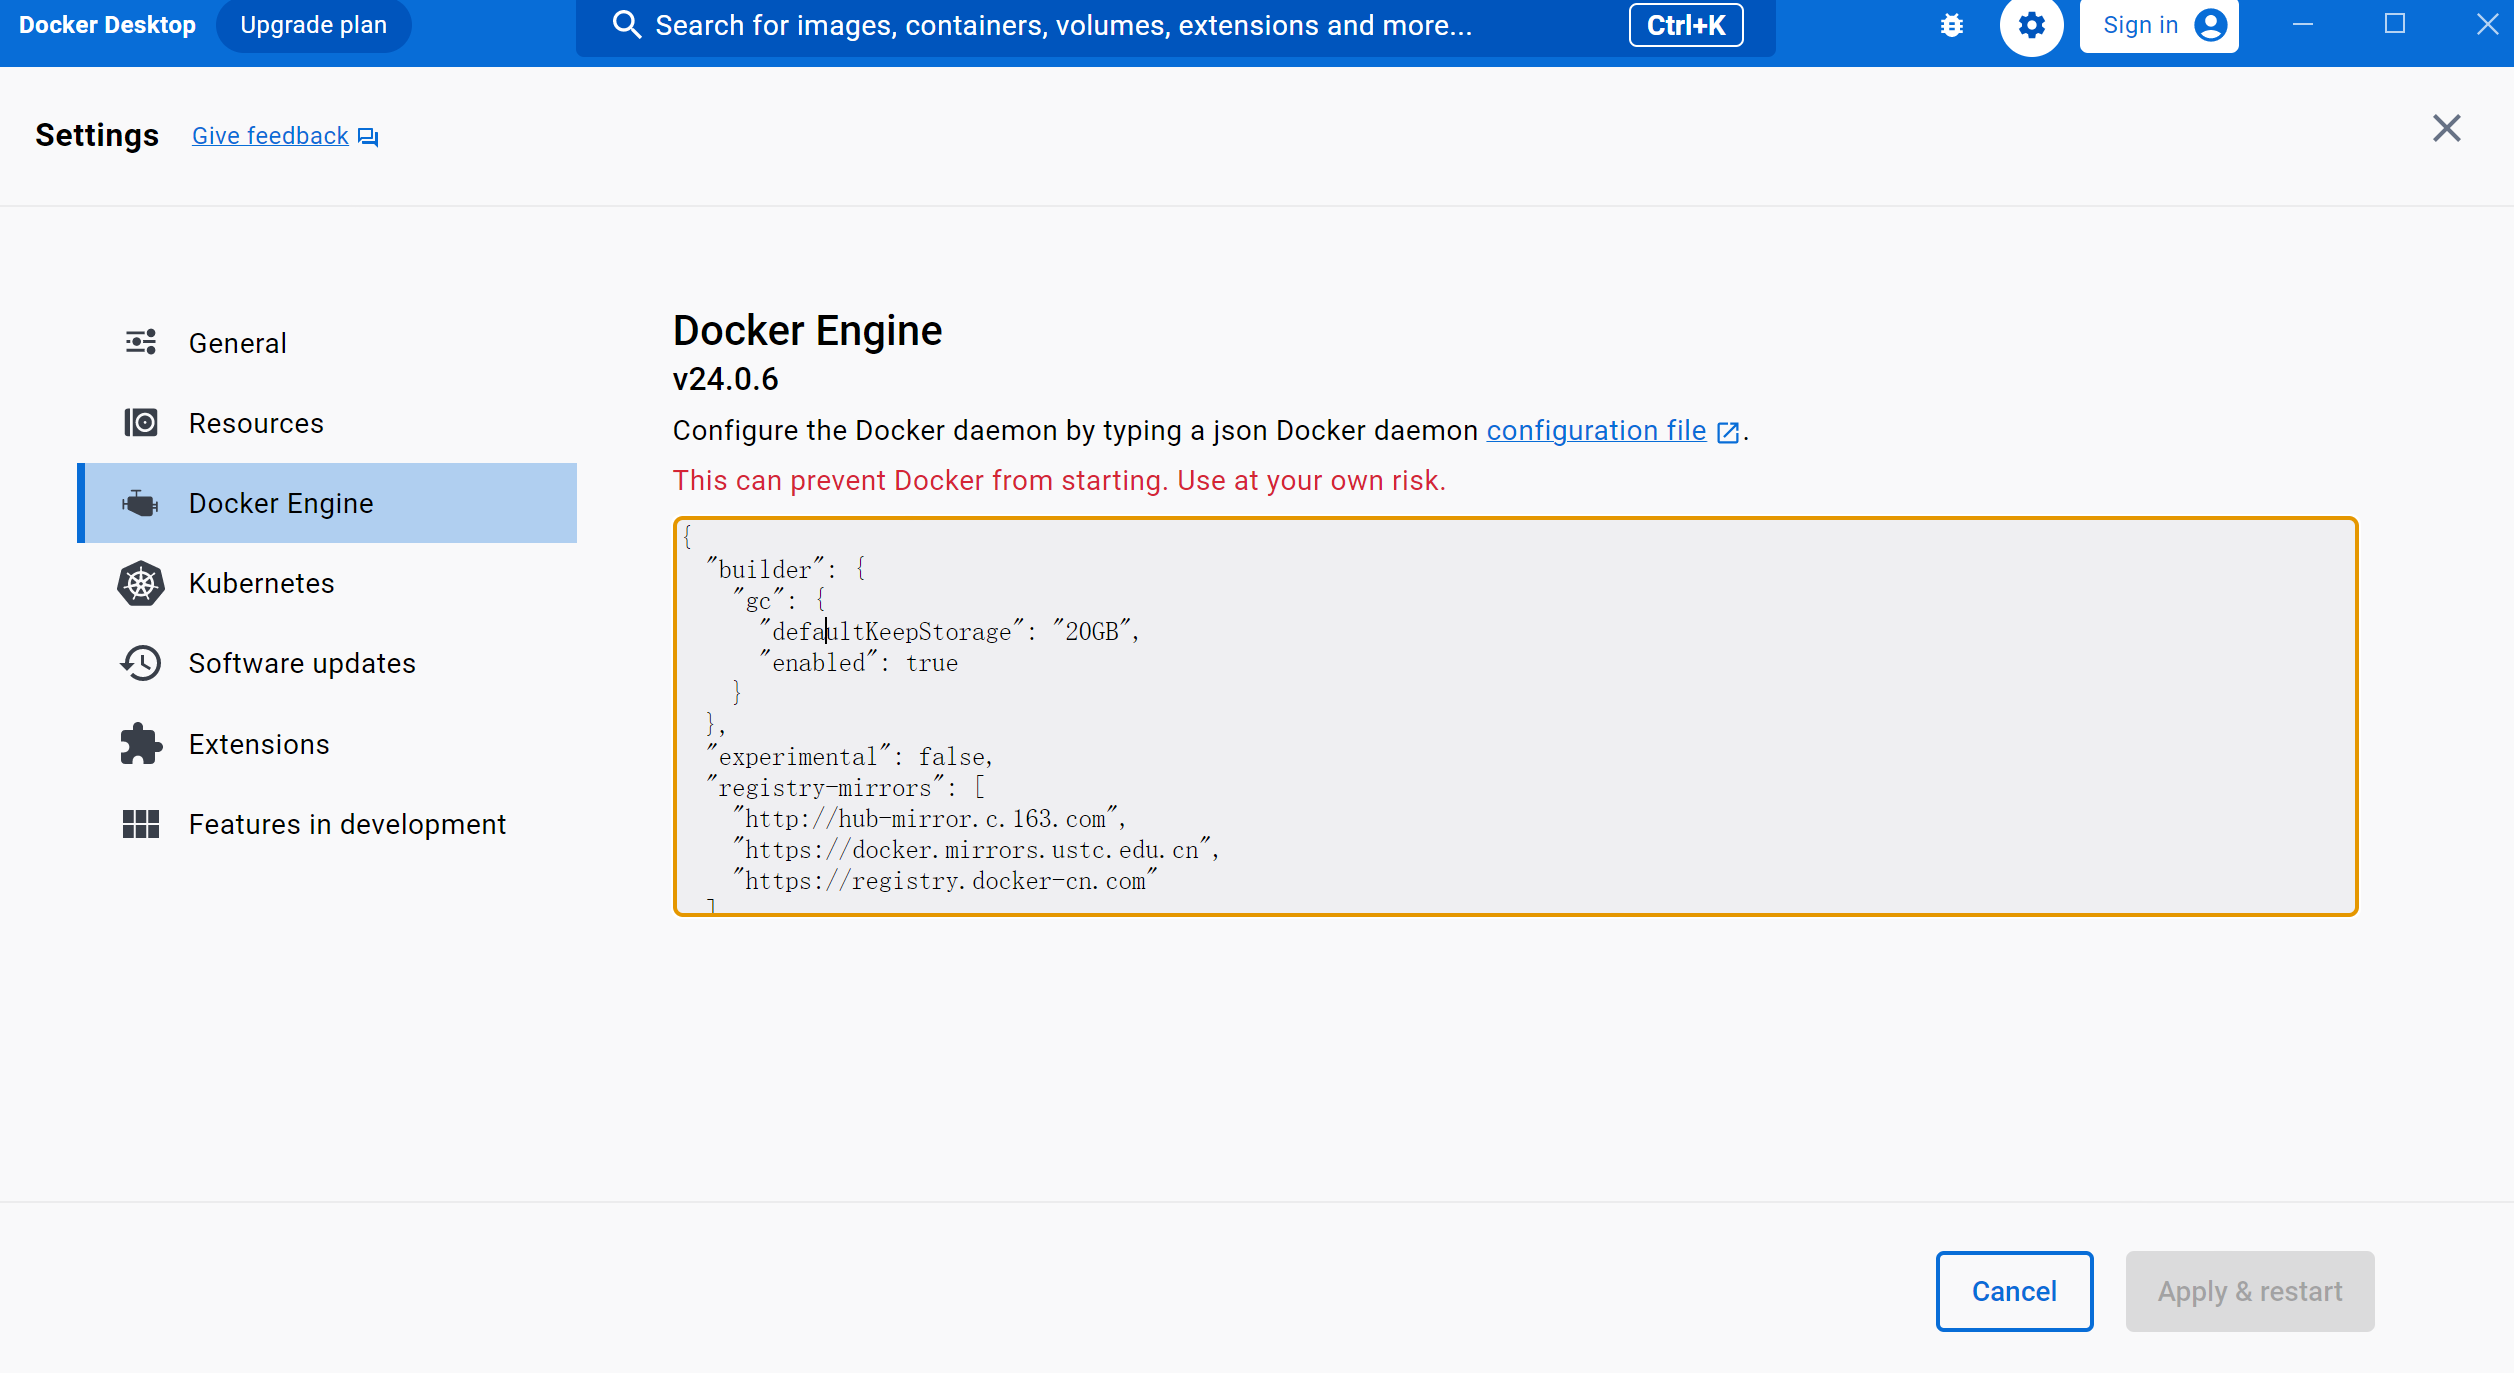Click the Give feedback link
The image size is (2514, 1374).
click(x=269, y=135)
